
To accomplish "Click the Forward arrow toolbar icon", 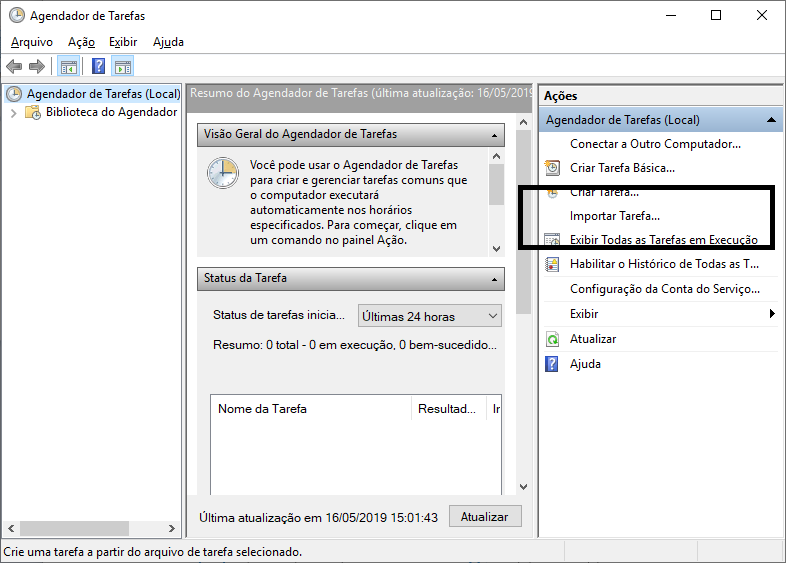I will click(37, 66).
